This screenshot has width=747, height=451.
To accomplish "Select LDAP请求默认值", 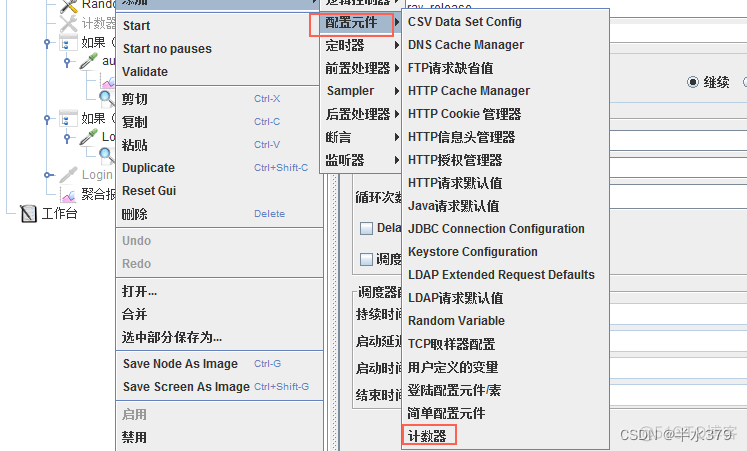I will tap(505, 298).
